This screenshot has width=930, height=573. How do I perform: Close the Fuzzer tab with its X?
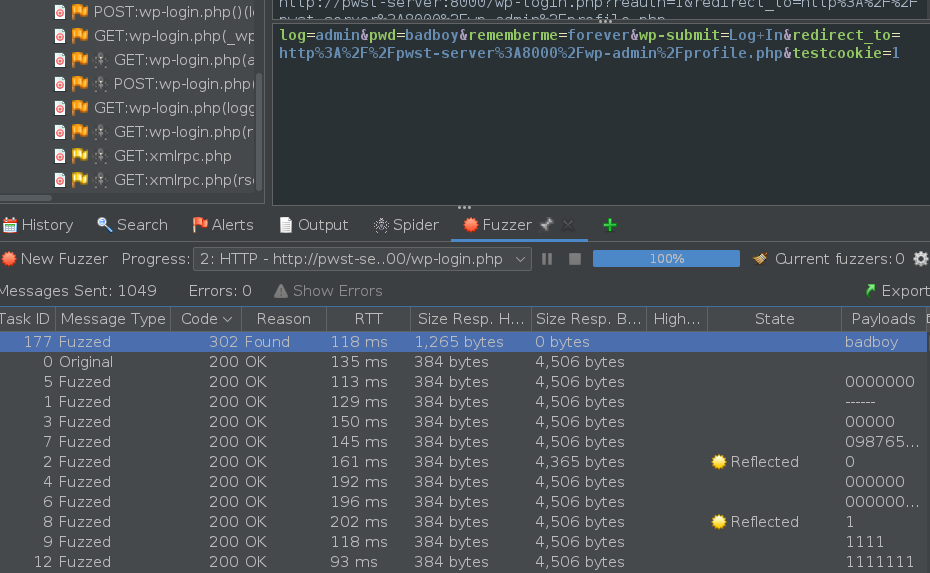568,225
